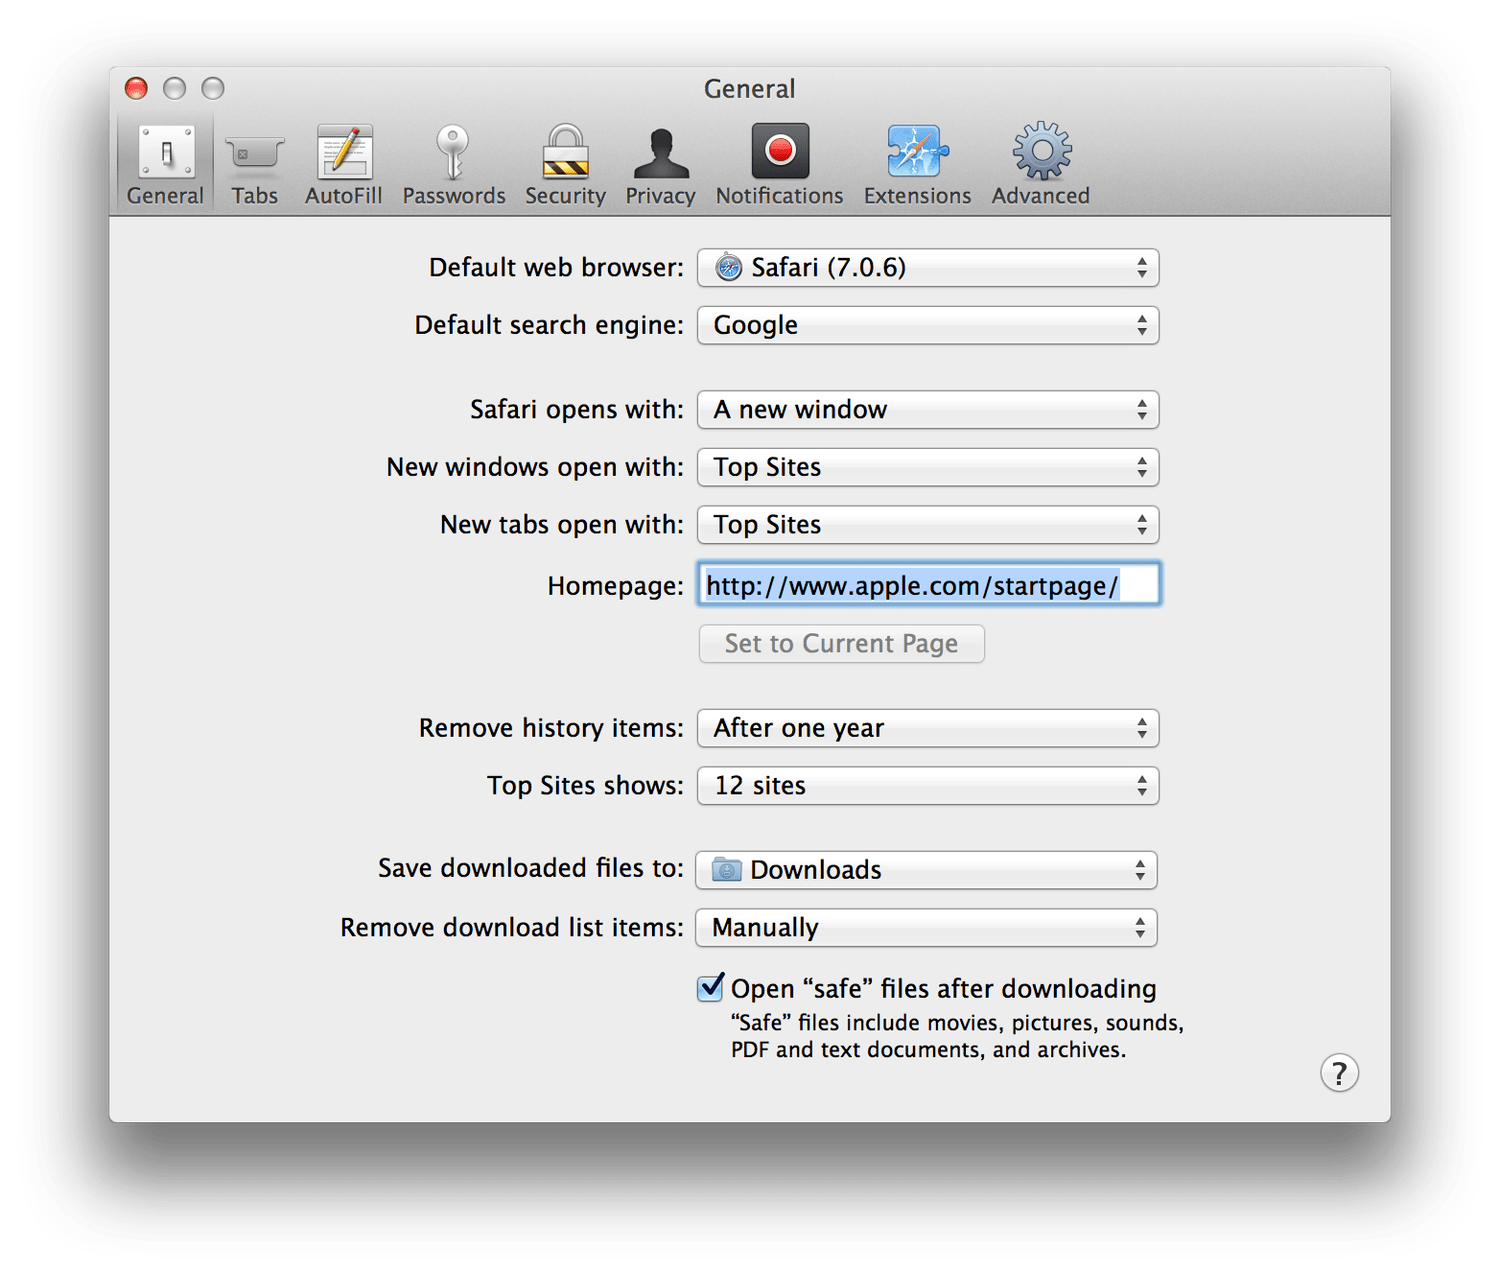
Task: Click the "Top Sites shows:" label
Action: pos(585,786)
